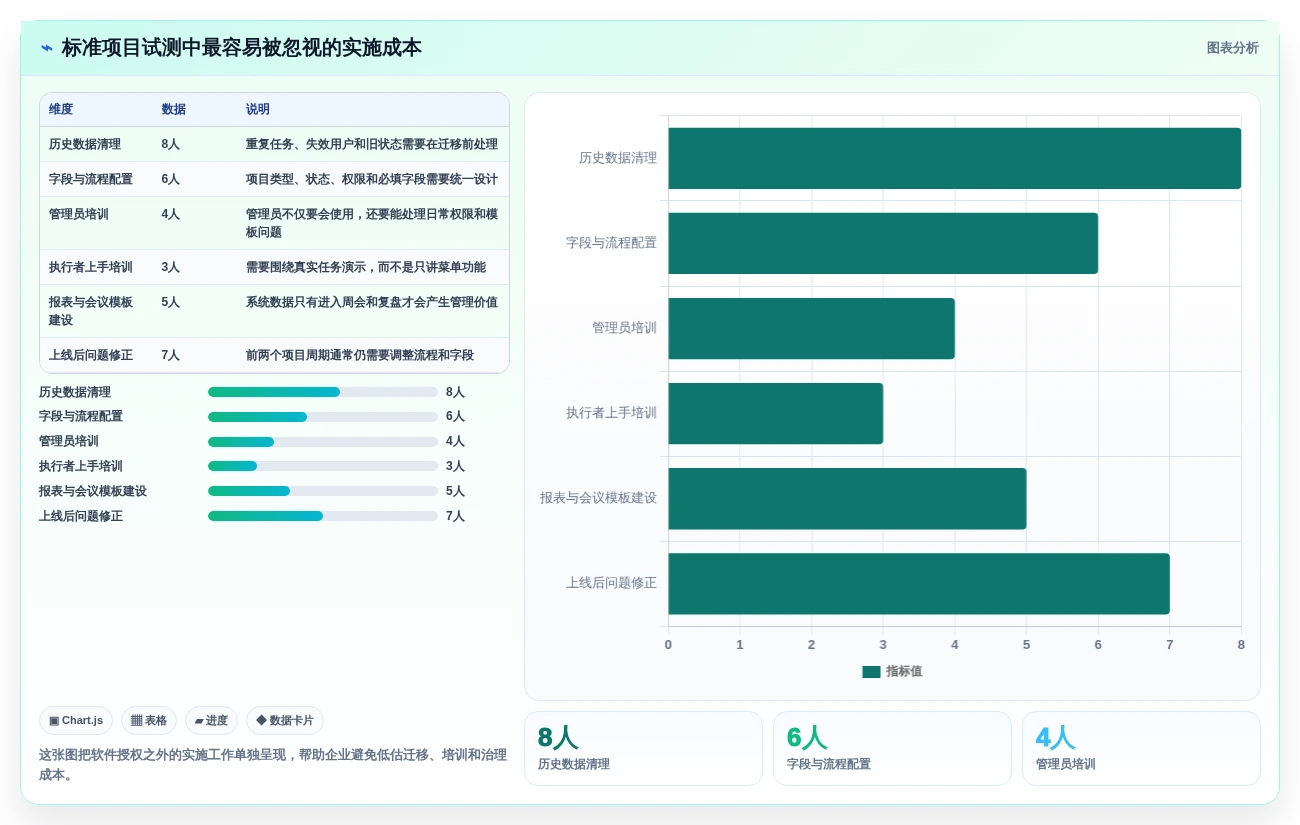Select the 数据卡片 tag chip

click(285, 720)
